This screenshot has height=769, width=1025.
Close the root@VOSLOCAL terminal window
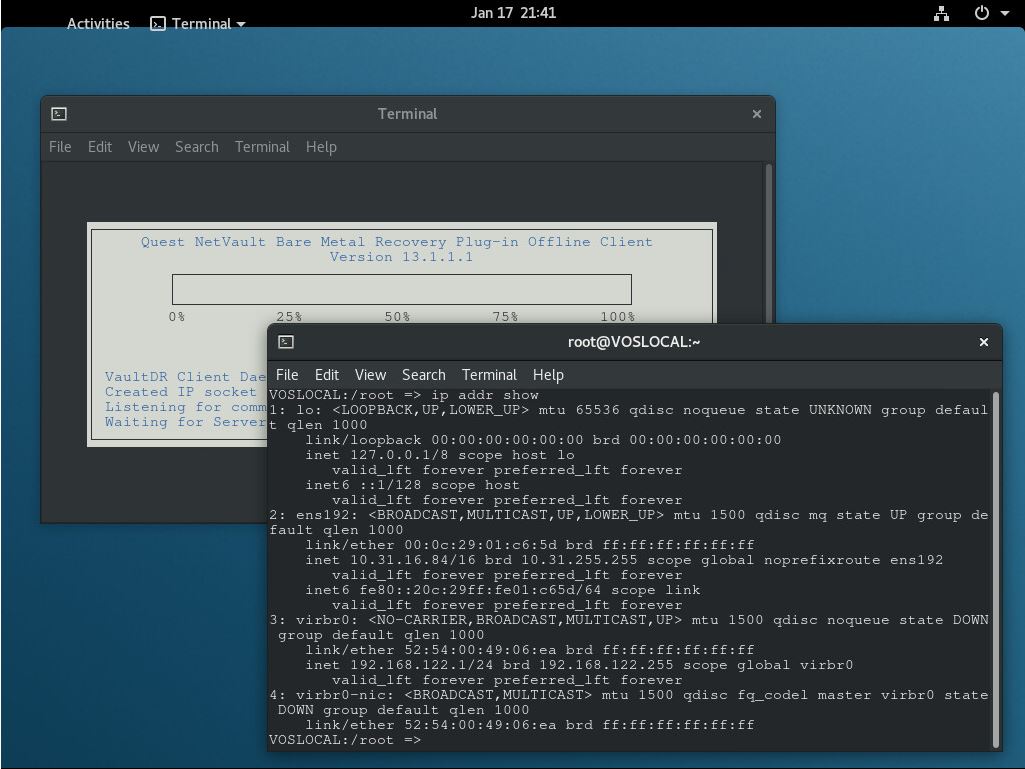click(x=983, y=342)
